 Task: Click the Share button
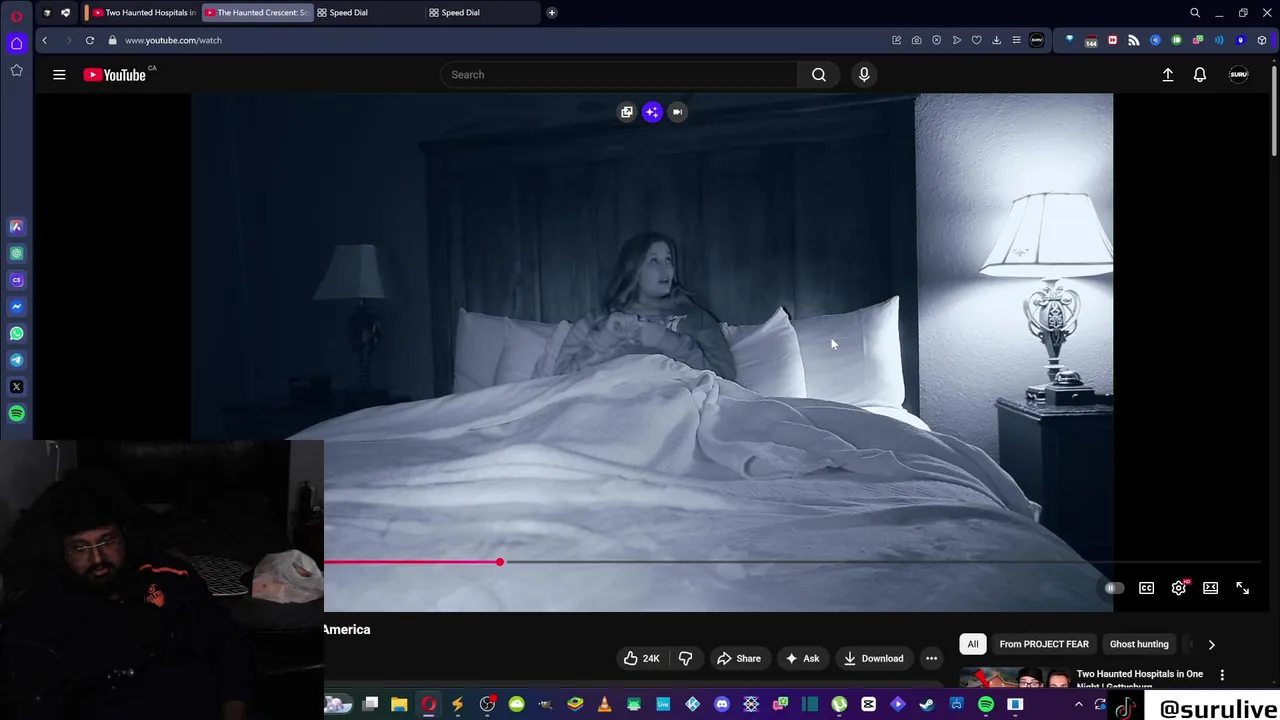click(x=739, y=658)
